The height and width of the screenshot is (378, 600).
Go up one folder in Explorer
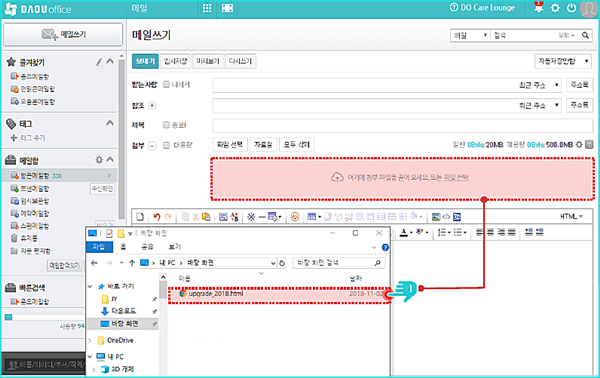click(132, 263)
